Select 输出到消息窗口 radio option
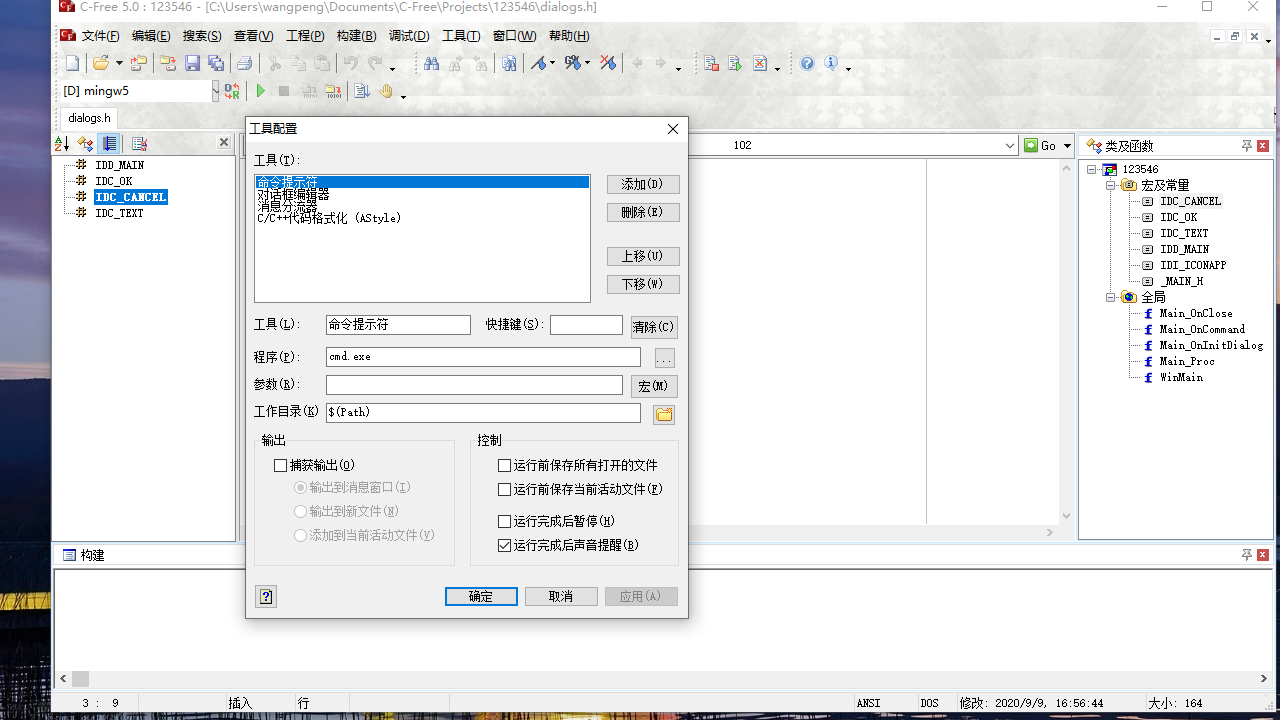Viewport: 1280px width, 720px height. click(300, 487)
